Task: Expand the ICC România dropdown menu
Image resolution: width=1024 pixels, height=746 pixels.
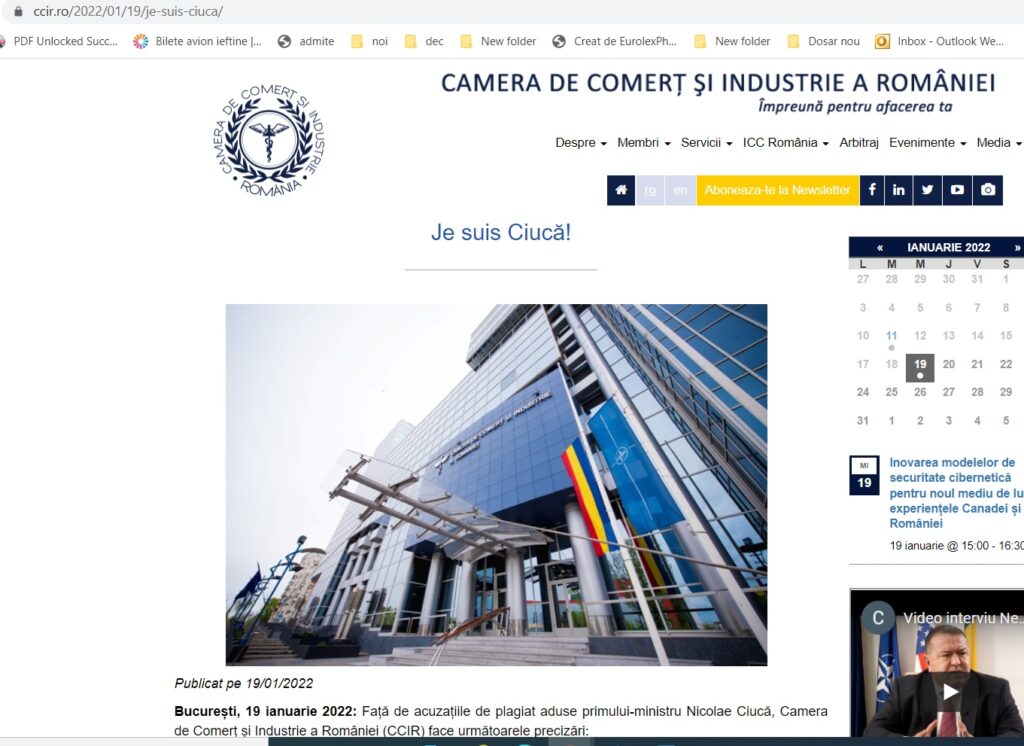Action: [785, 143]
